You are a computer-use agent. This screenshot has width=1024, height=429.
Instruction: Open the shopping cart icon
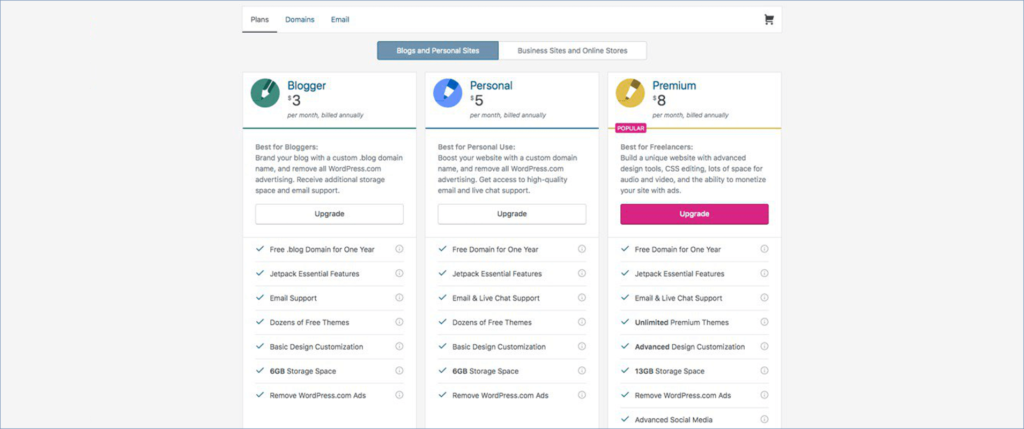[768, 19]
